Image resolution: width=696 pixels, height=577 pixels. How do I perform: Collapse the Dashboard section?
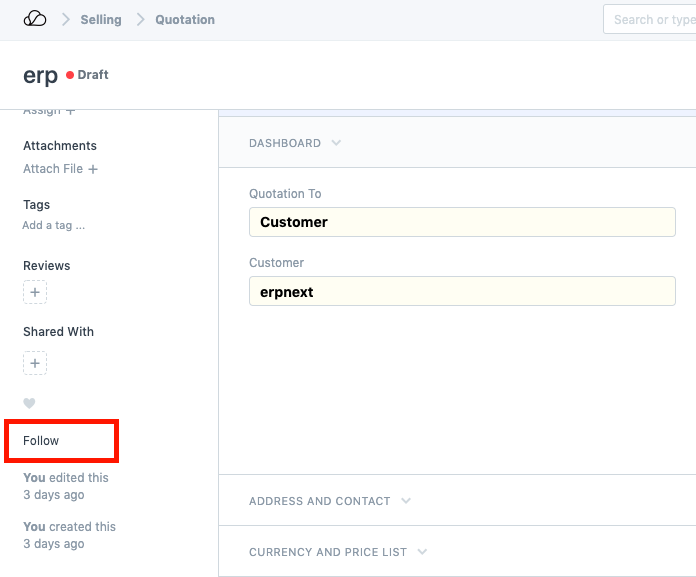click(x=295, y=143)
